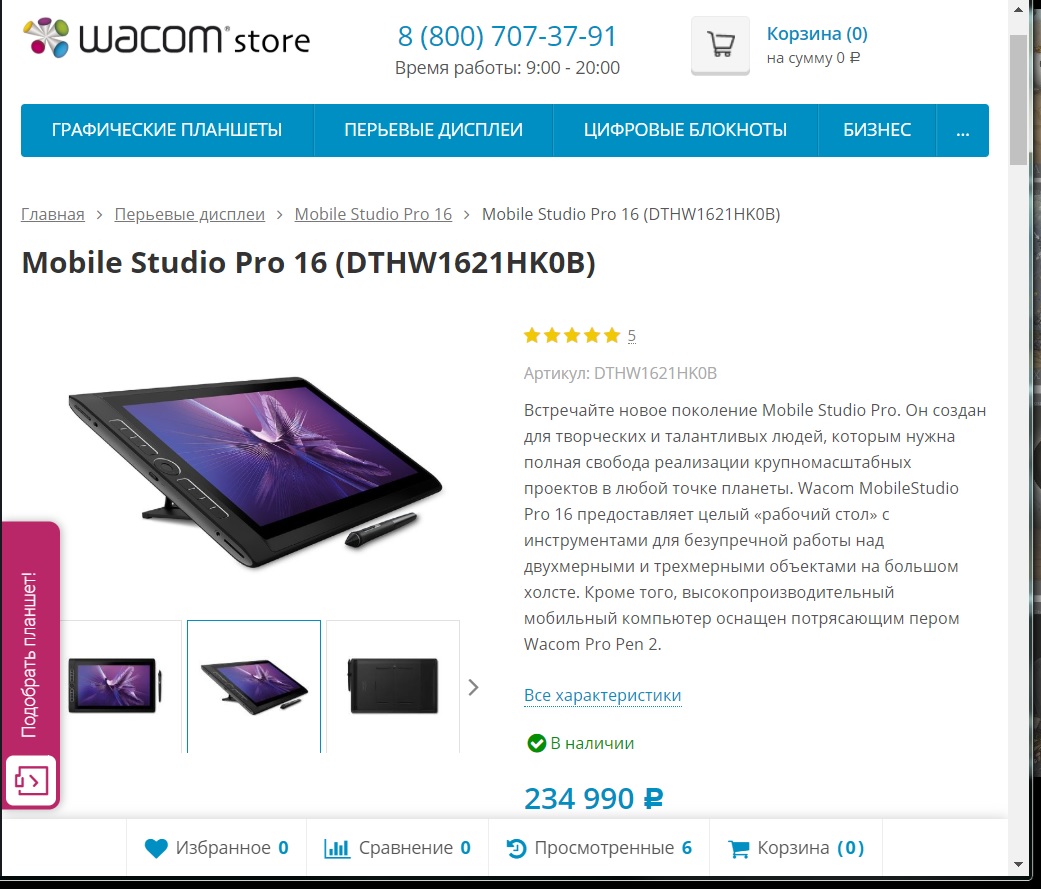Show next thumbnails with right chevron
Screen dimensions: 1041x889
pos(473,687)
